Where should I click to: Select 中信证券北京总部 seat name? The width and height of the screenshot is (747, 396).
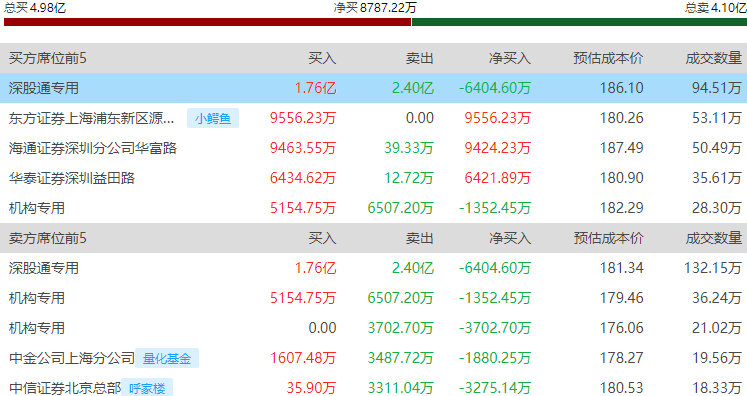click(x=65, y=388)
